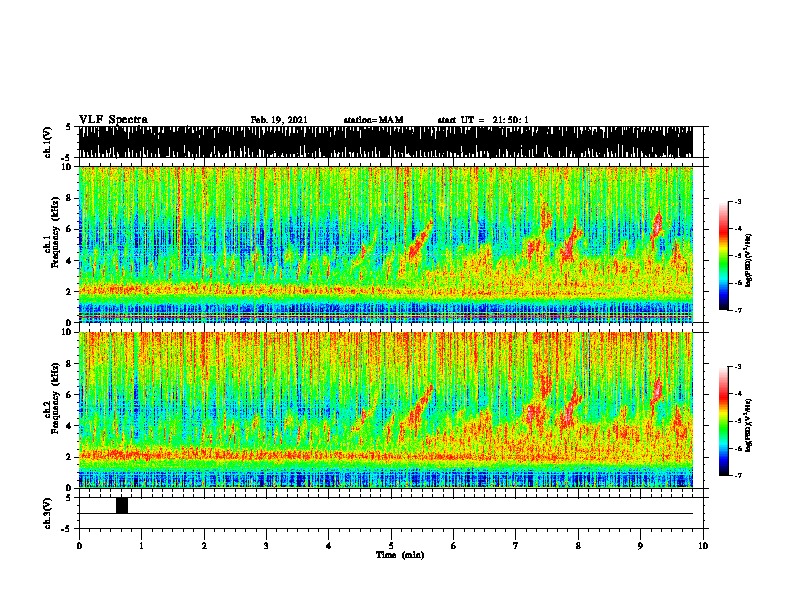Click the ch.2 color scale bar
The width and height of the screenshot is (792, 612).
[x=724, y=421]
